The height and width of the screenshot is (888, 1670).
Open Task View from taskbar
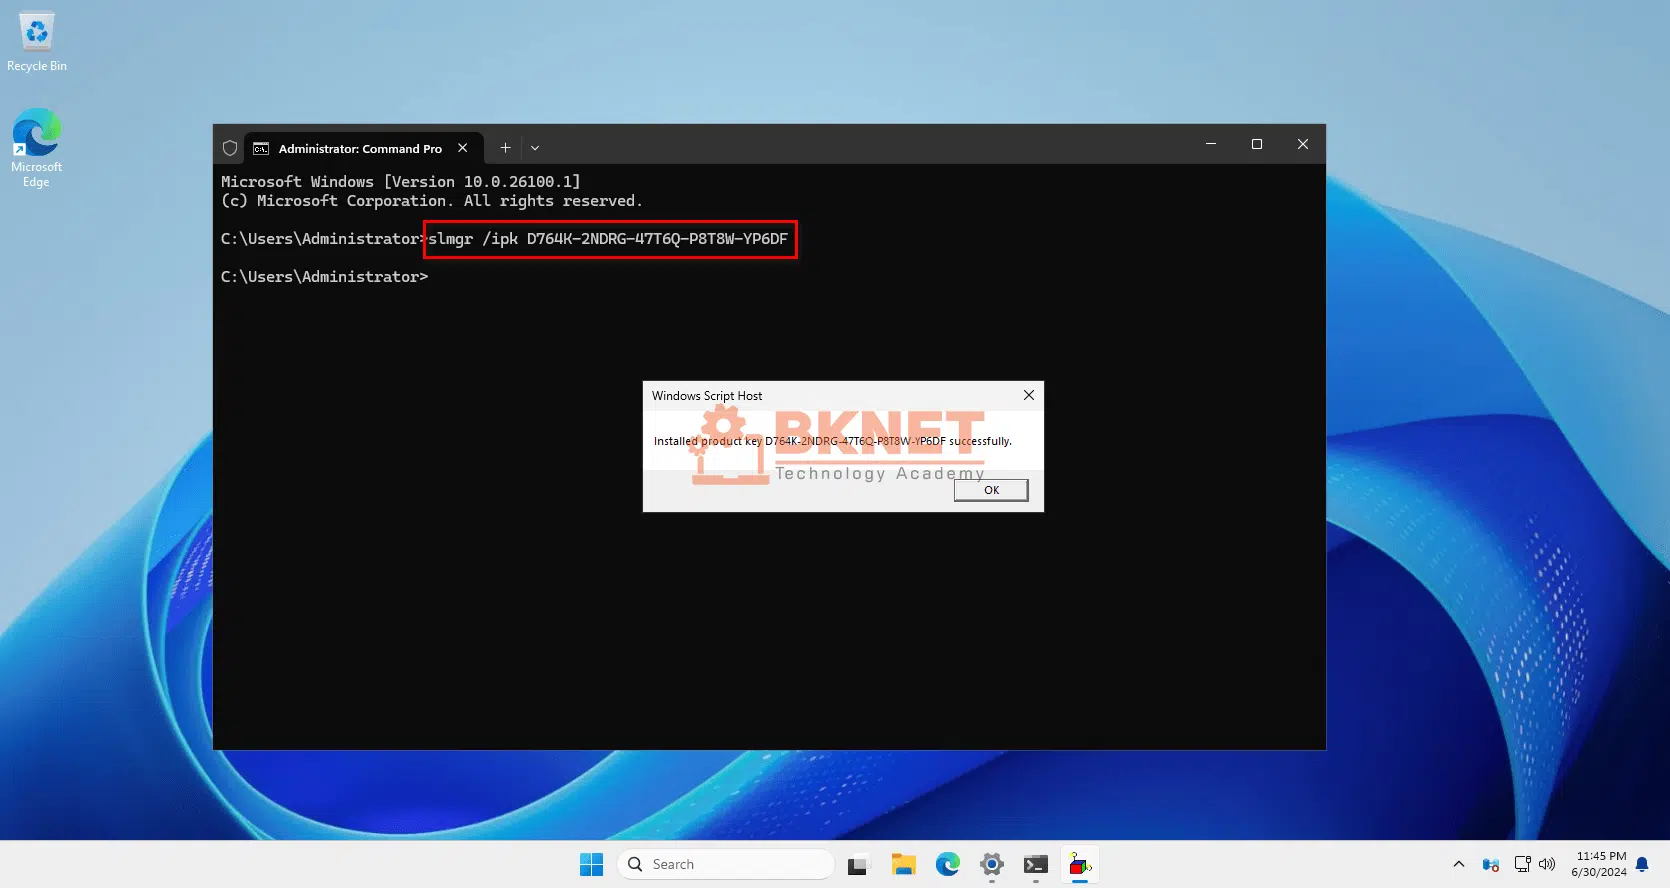coord(858,865)
